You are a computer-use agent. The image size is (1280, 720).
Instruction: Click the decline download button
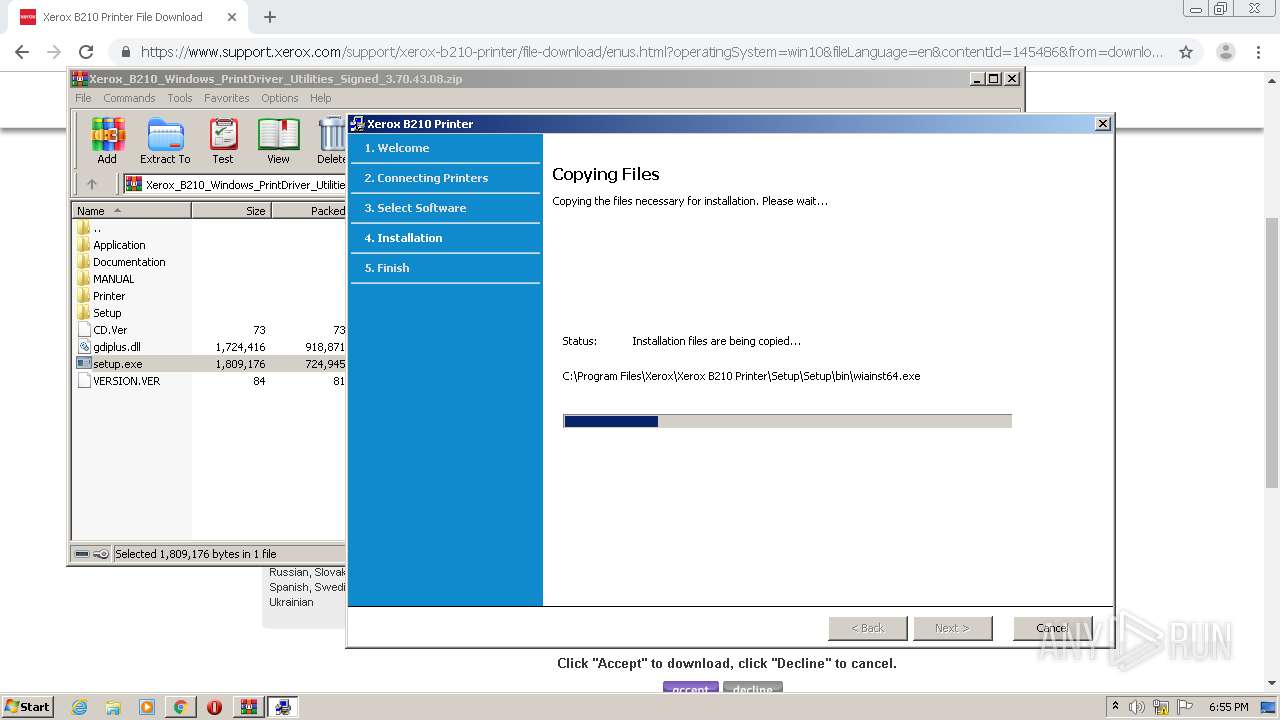753,689
